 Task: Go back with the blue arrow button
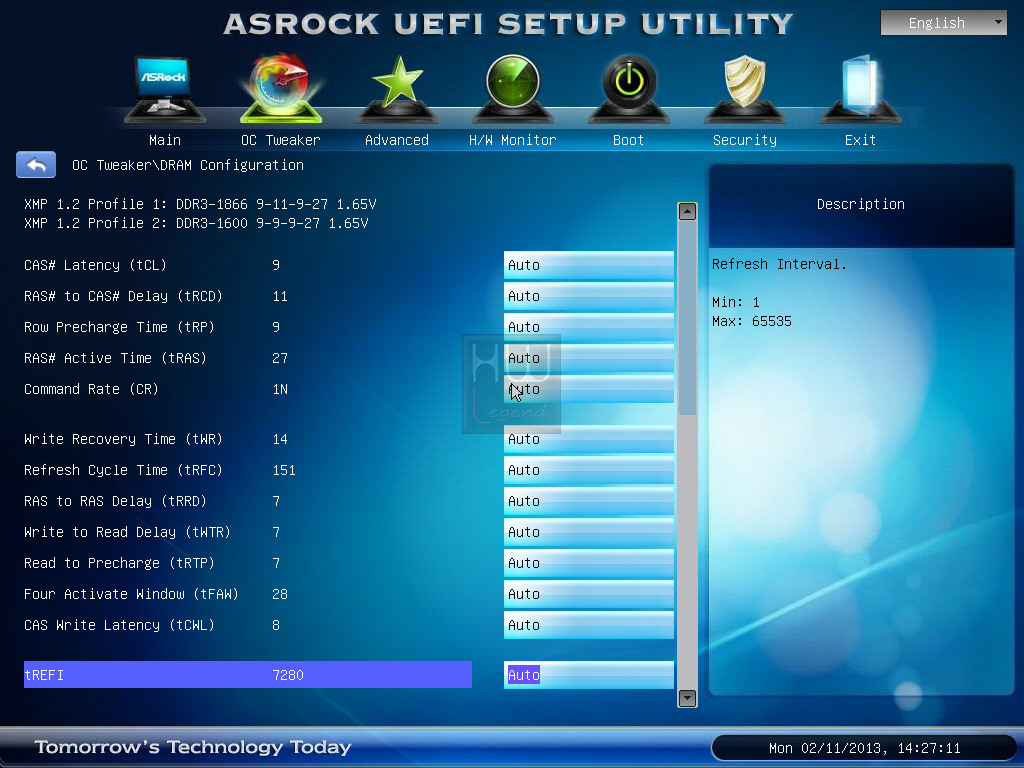tap(36, 165)
